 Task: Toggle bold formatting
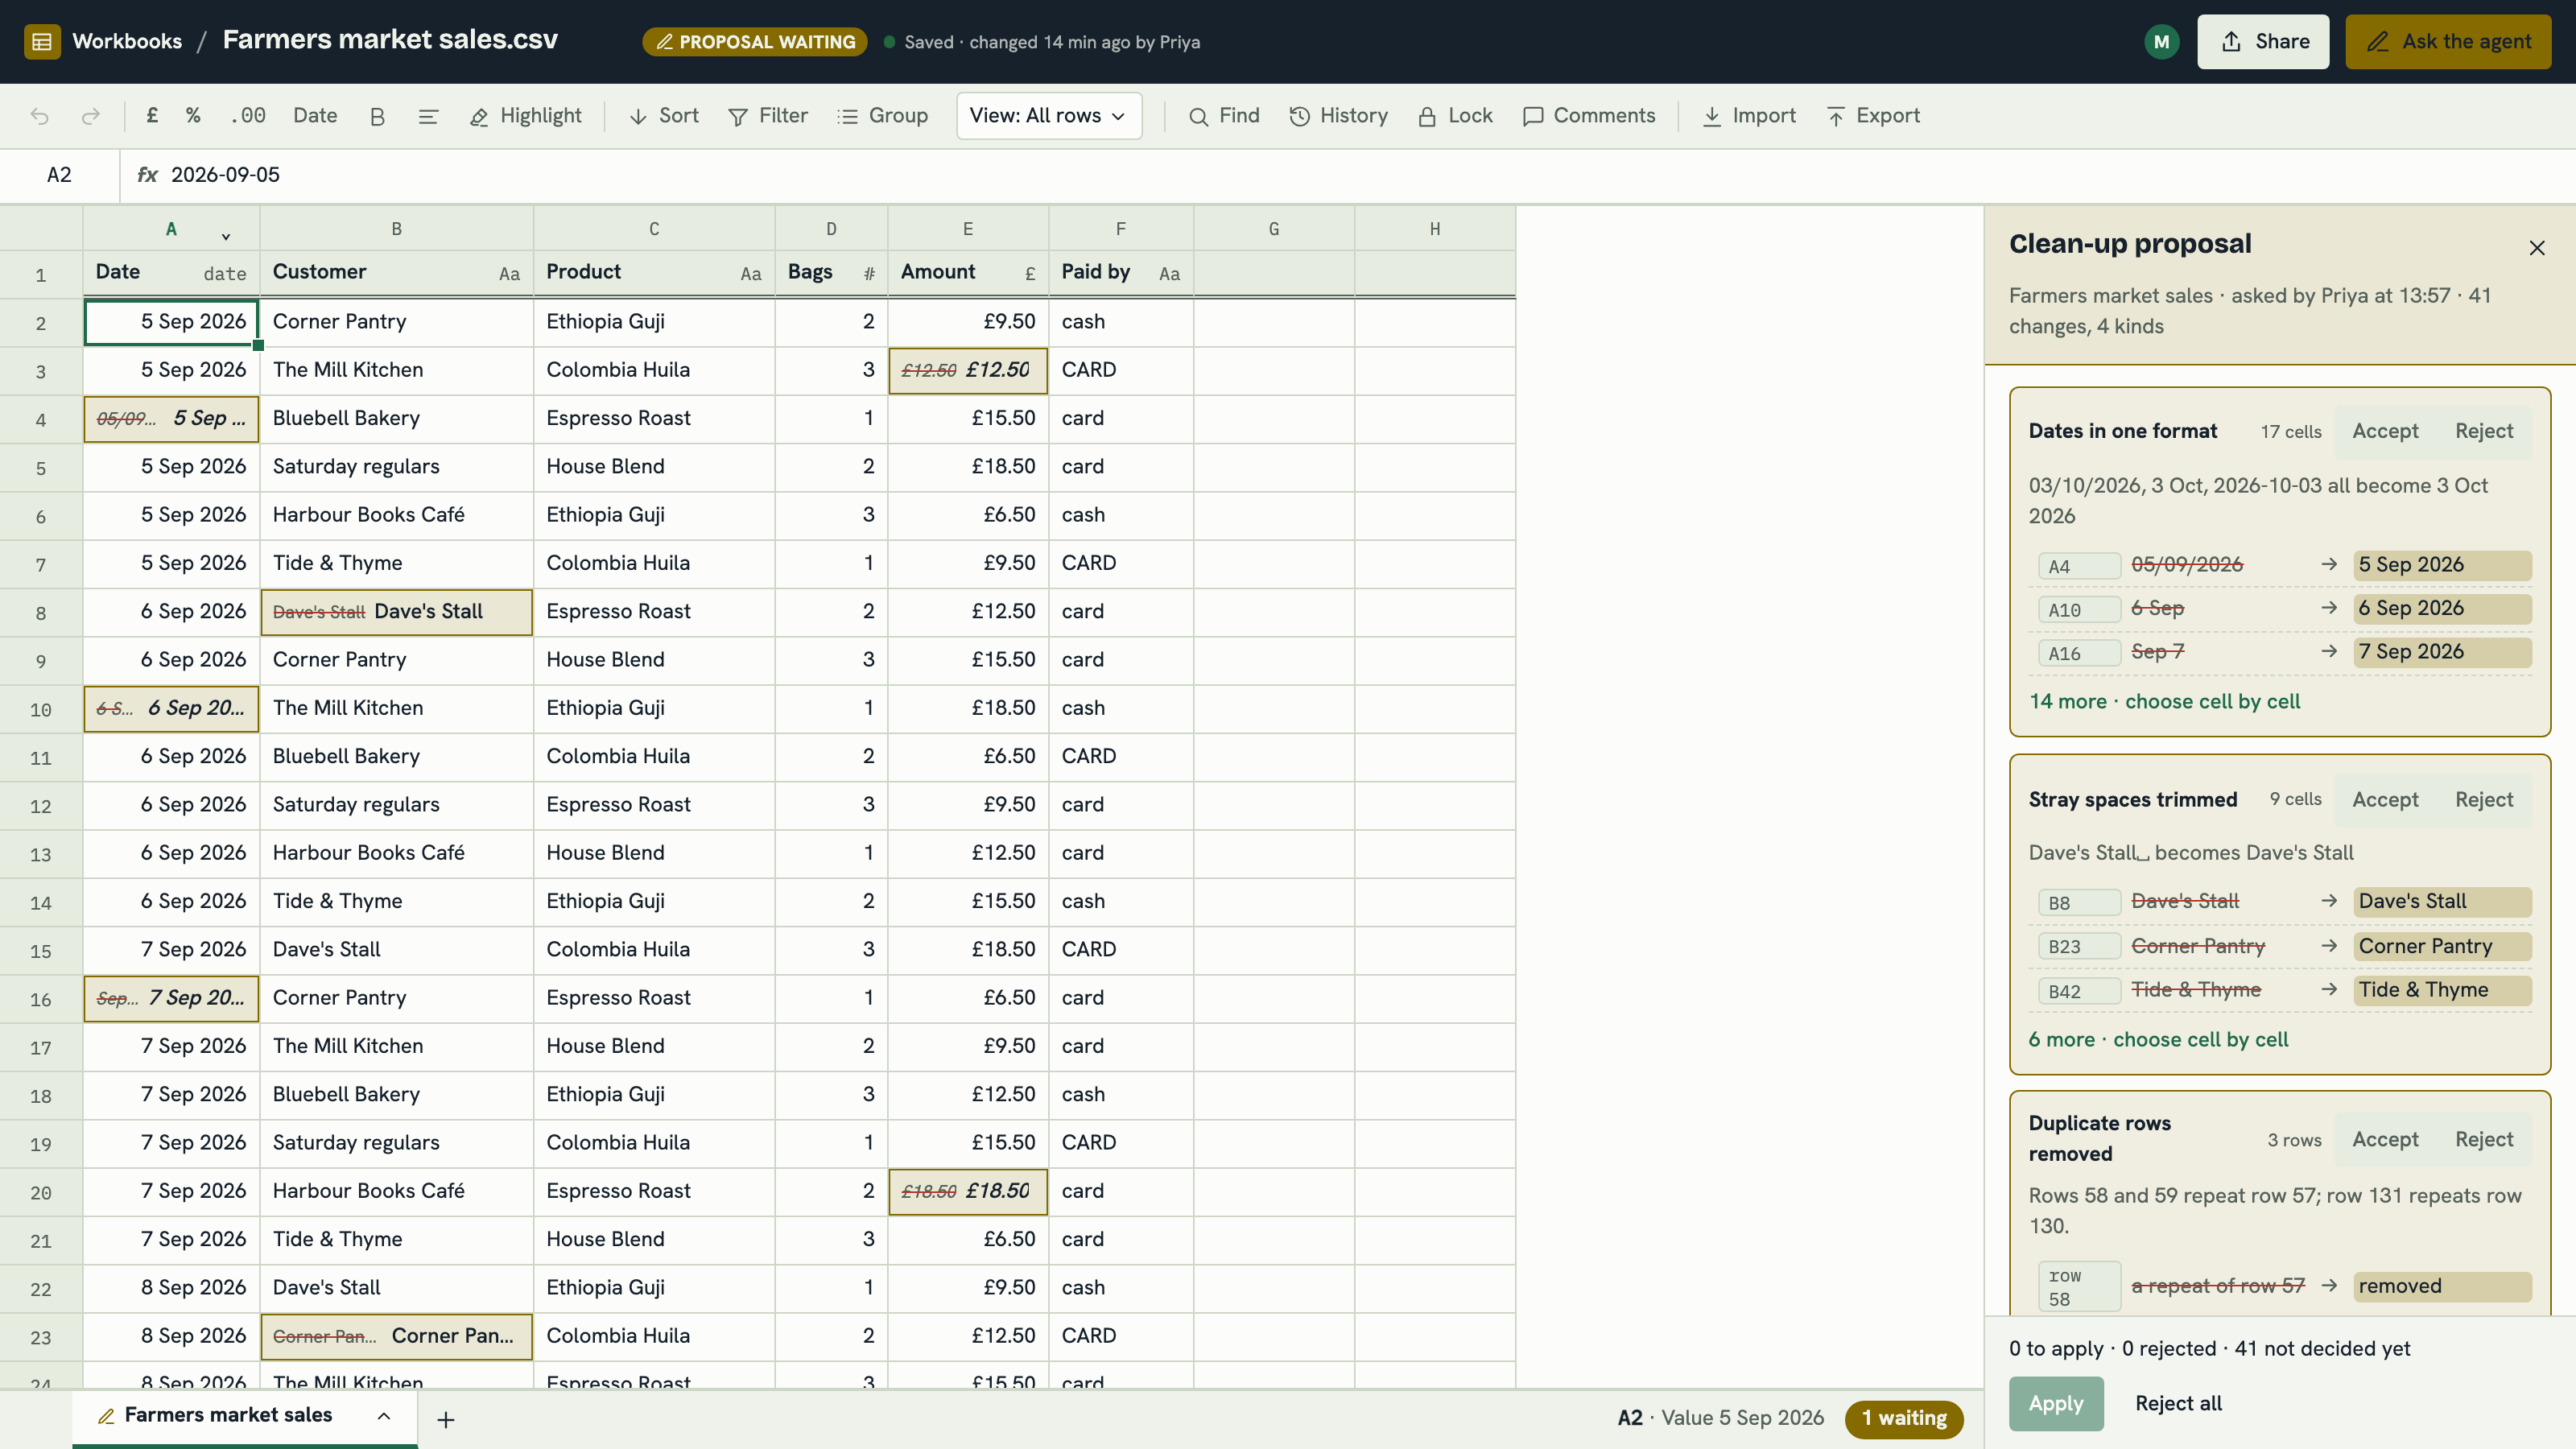(x=377, y=116)
